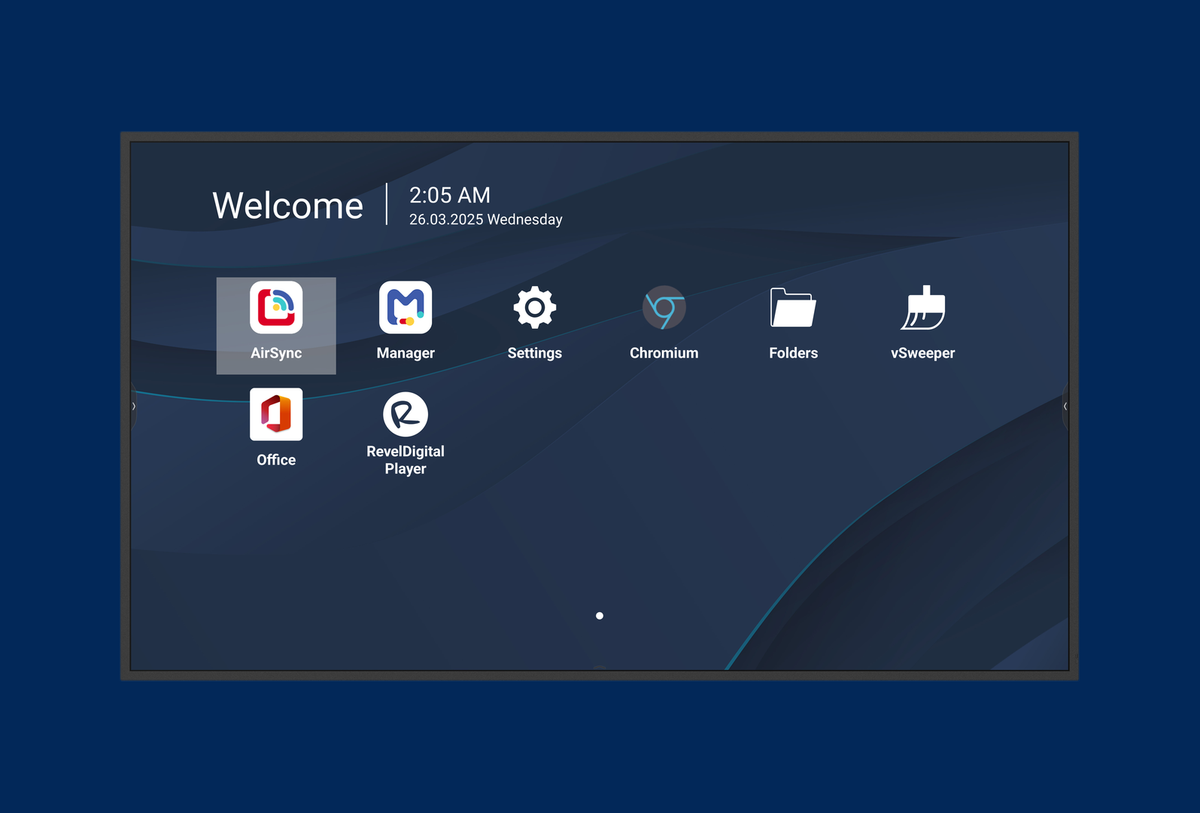The width and height of the screenshot is (1200, 813).
Task: Launch the vSweeper broom icon
Action: [923, 308]
